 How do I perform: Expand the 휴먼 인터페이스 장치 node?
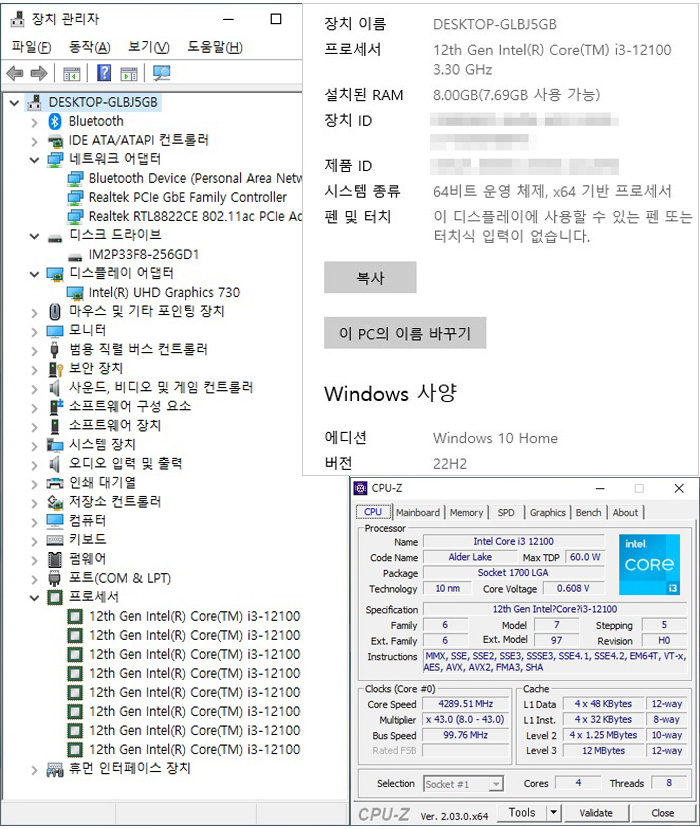[x=34, y=770]
